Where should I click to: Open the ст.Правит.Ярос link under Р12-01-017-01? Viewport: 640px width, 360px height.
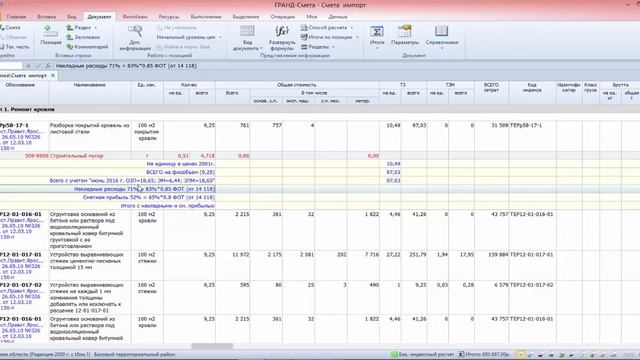coord(21,260)
